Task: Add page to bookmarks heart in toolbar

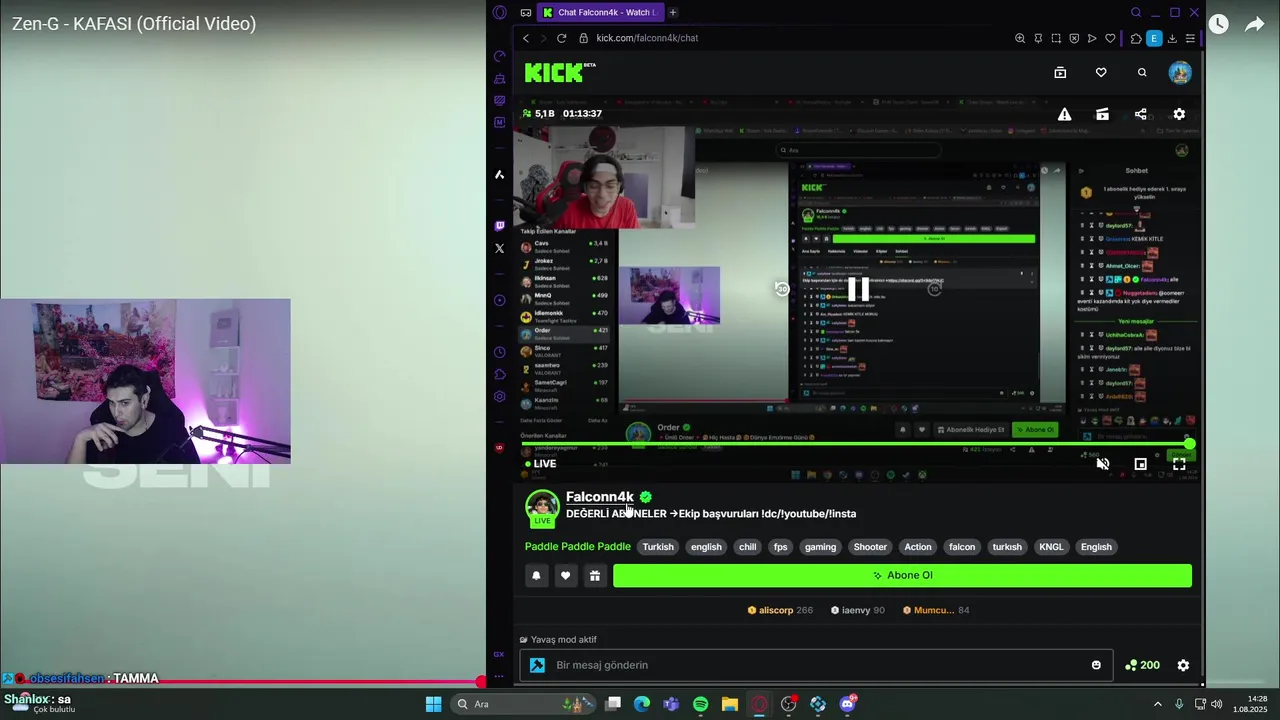Action: [1110, 38]
